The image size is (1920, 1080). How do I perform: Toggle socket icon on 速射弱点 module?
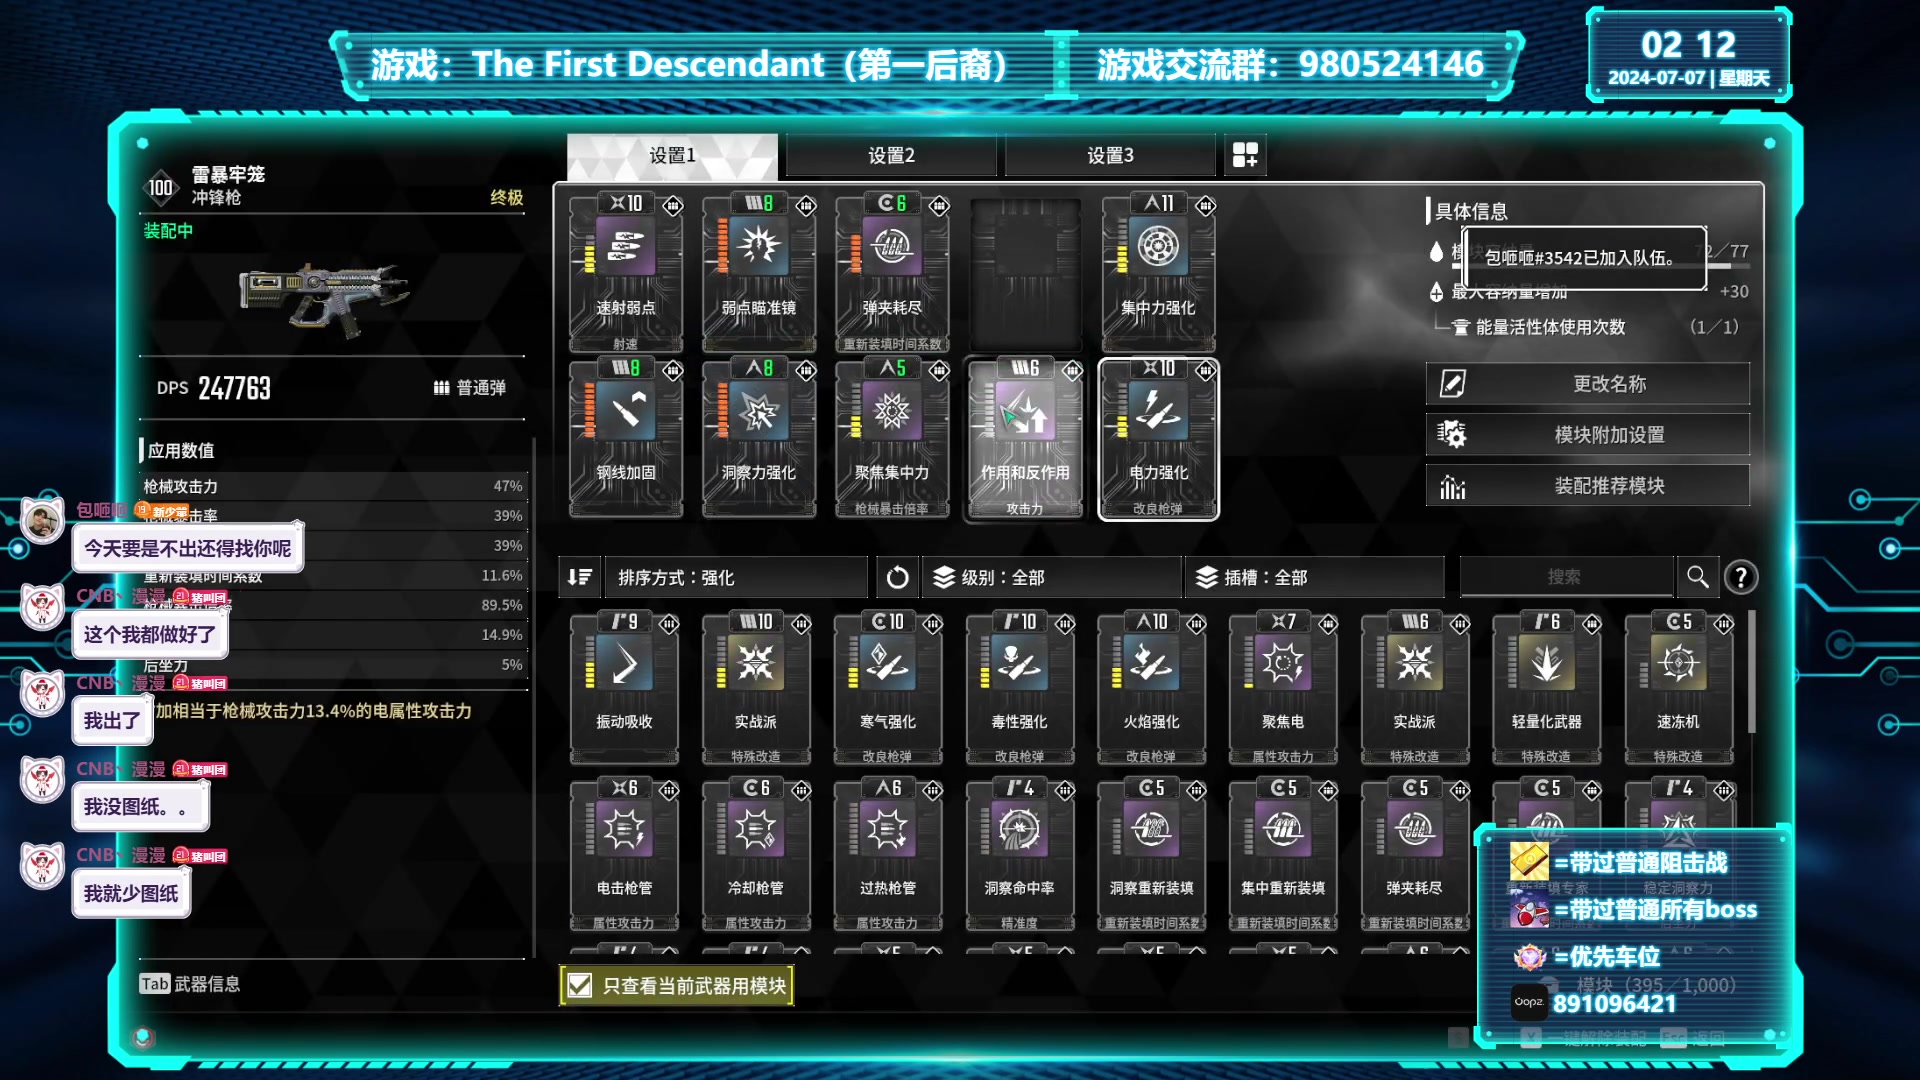point(673,206)
